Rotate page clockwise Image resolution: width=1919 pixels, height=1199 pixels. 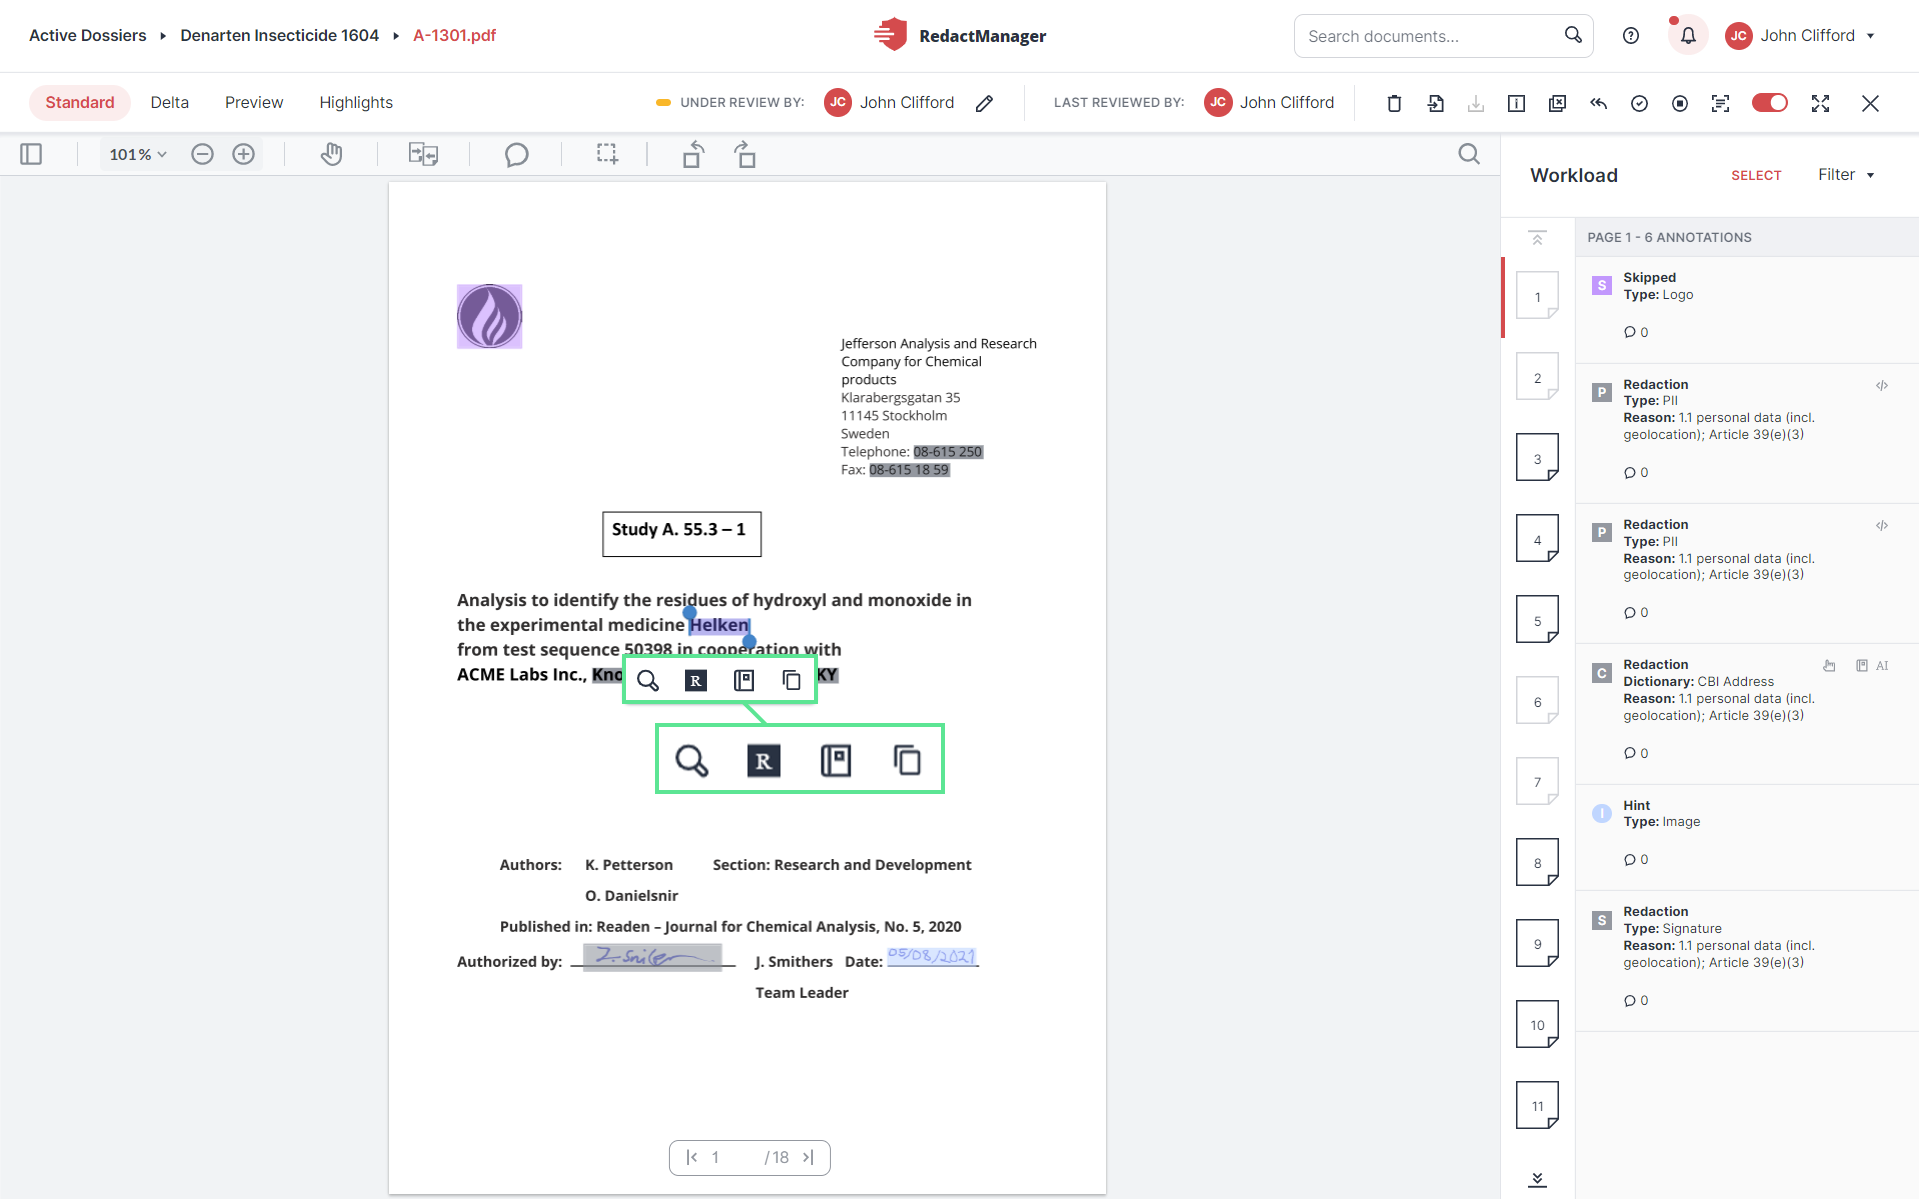pyautogui.click(x=745, y=154)
